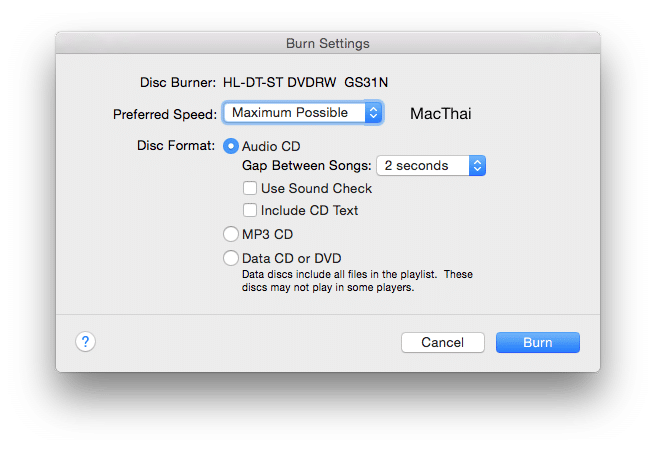
Task: Click blue arrows on the 2 seconds selector
Action: pyautogui.click(x=477, y=166)
